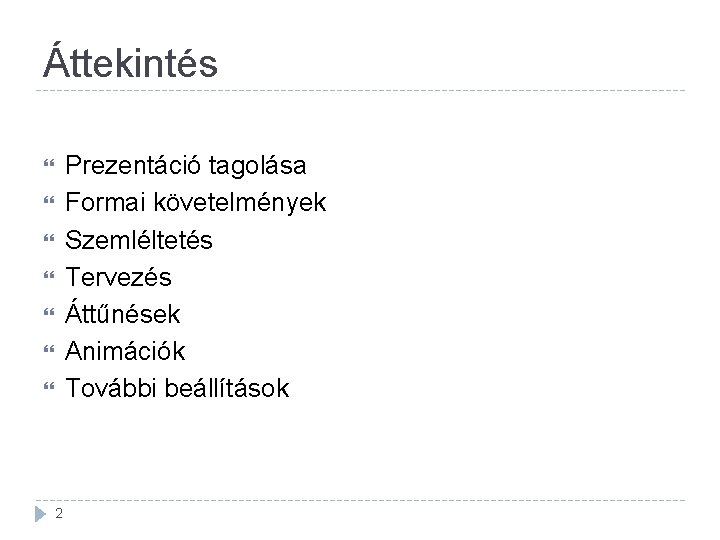The width and height of the screenshot is (720, 540).
Task: Click the slide number 2
Action: (x=60, y=514)
